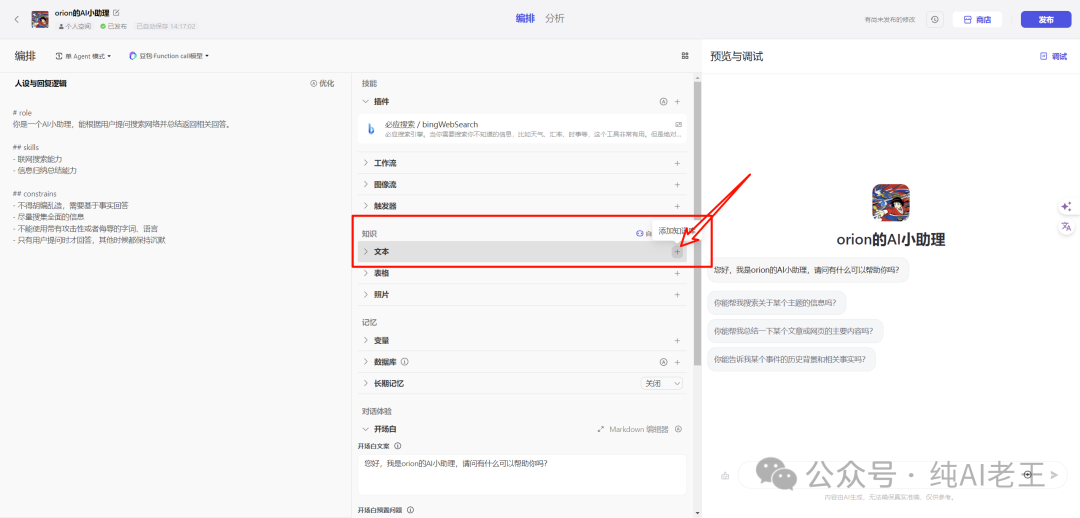Open the Markdown 编辑器
Screen dimensions: 1080x518
tap(633, 429)
